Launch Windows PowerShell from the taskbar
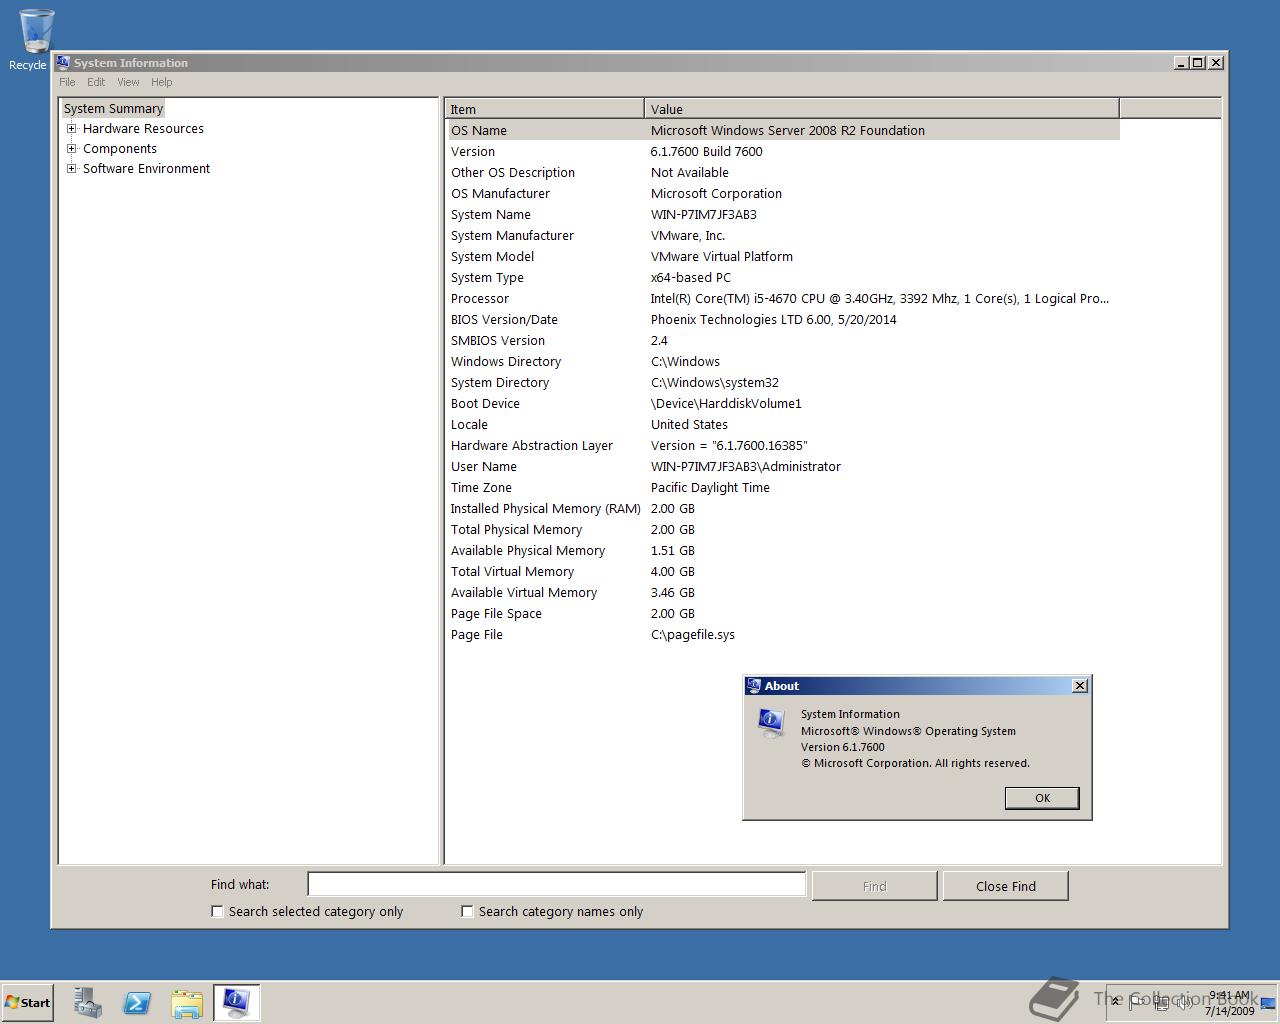 (137, 1003)
